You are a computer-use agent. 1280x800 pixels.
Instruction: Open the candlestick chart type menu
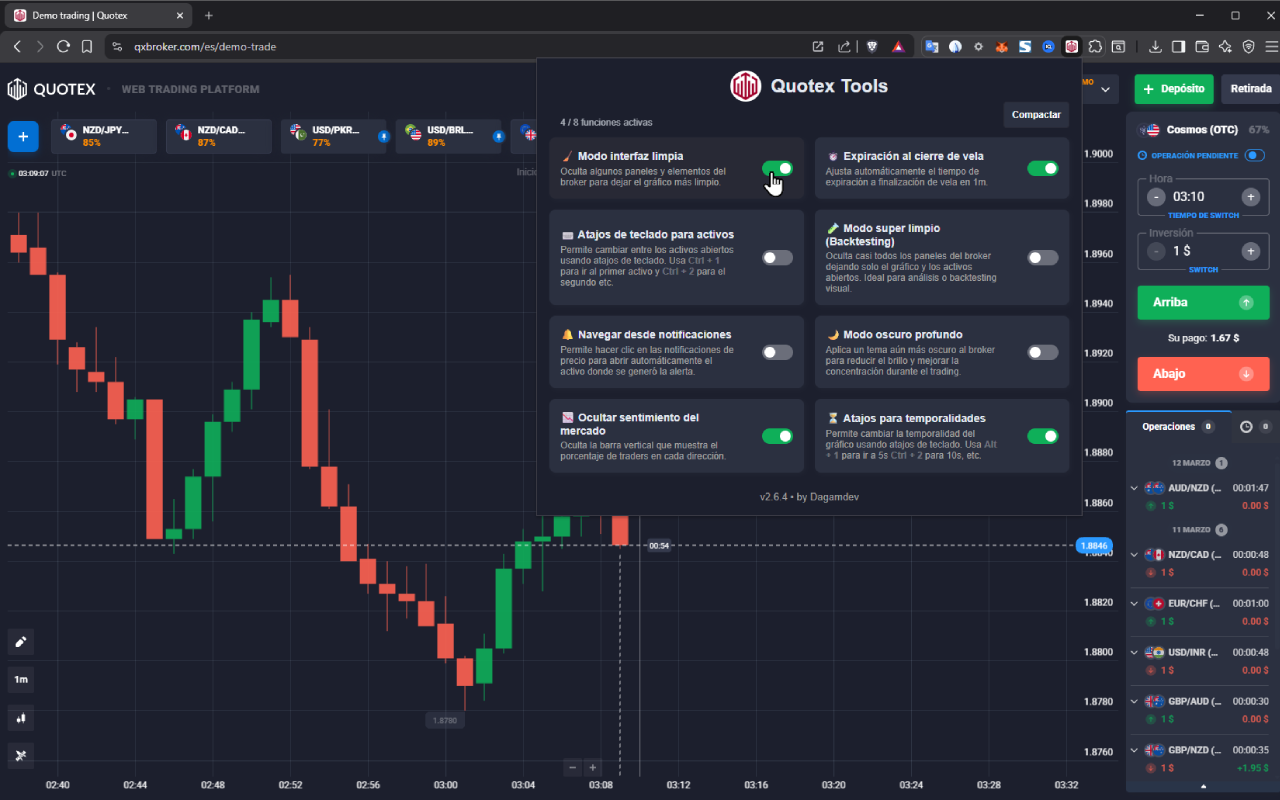[x=21, y=717]
